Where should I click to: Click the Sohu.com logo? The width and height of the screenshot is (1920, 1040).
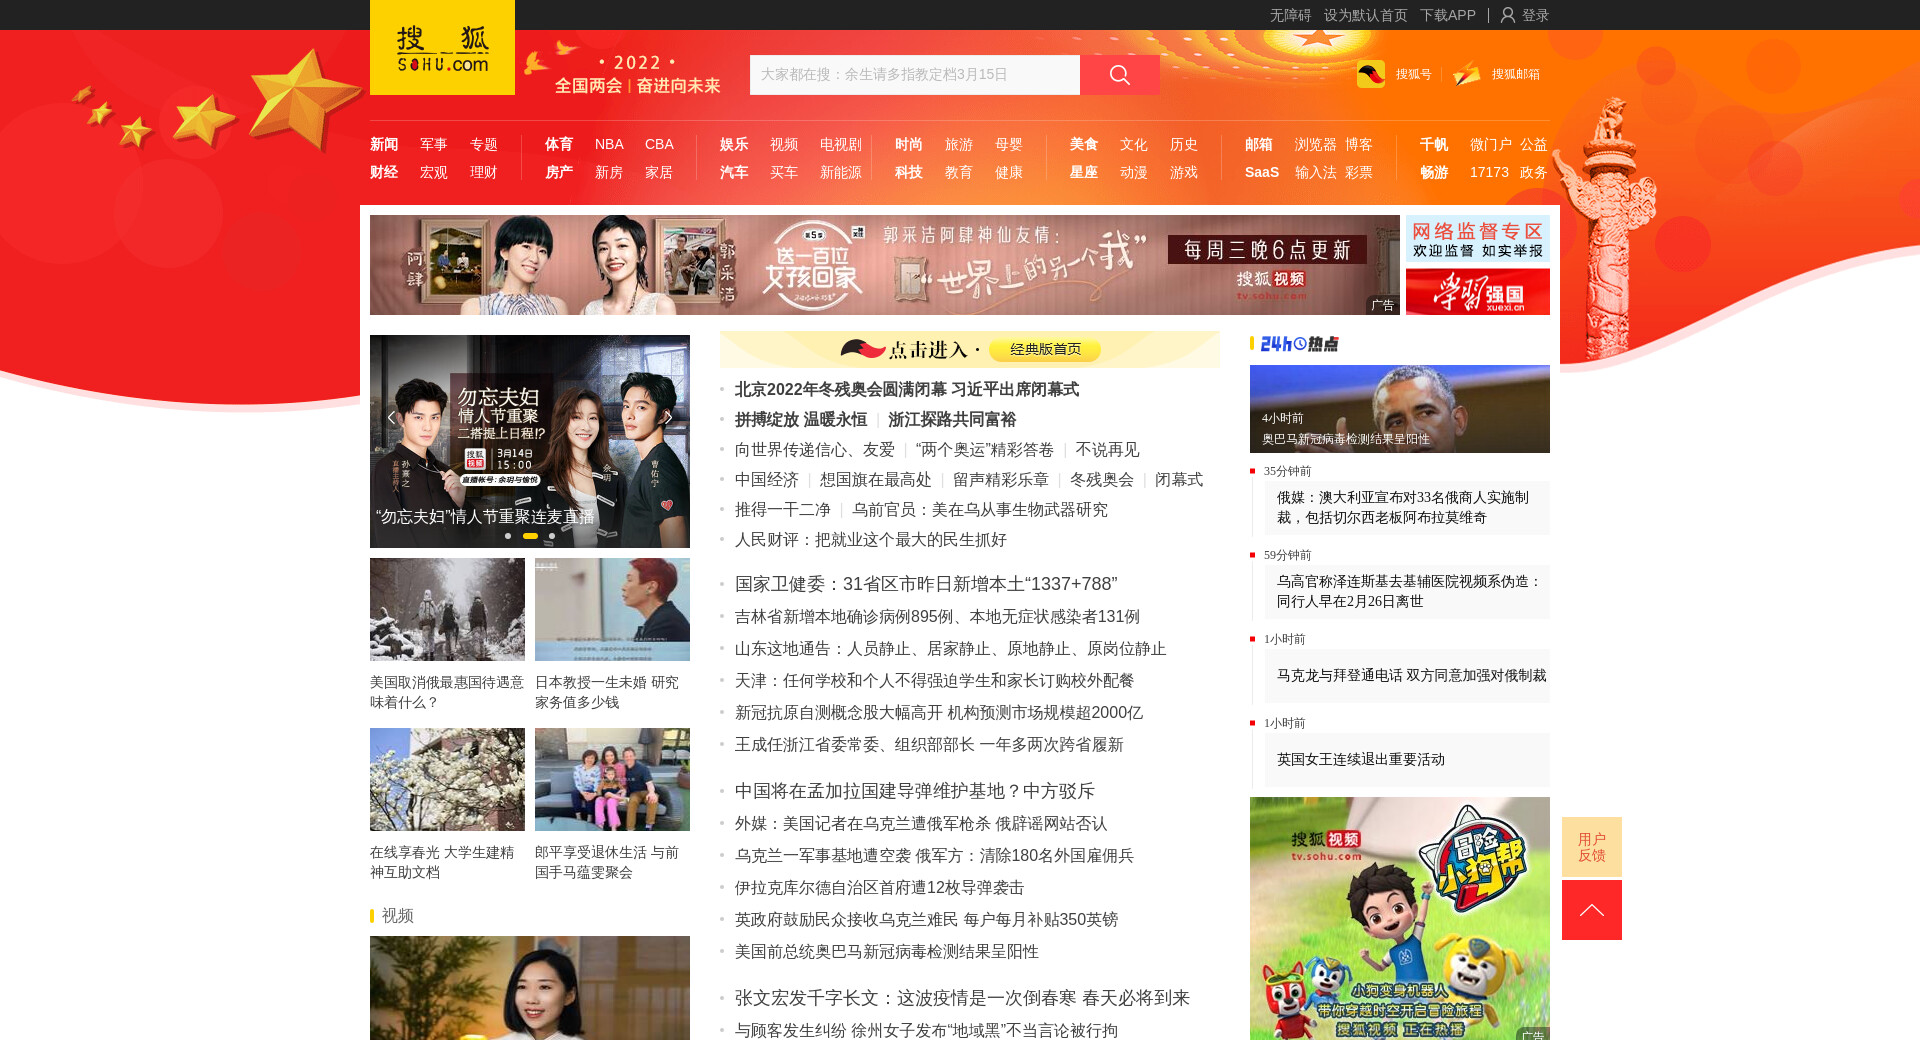pyautogui.click(x=442, y=47)
